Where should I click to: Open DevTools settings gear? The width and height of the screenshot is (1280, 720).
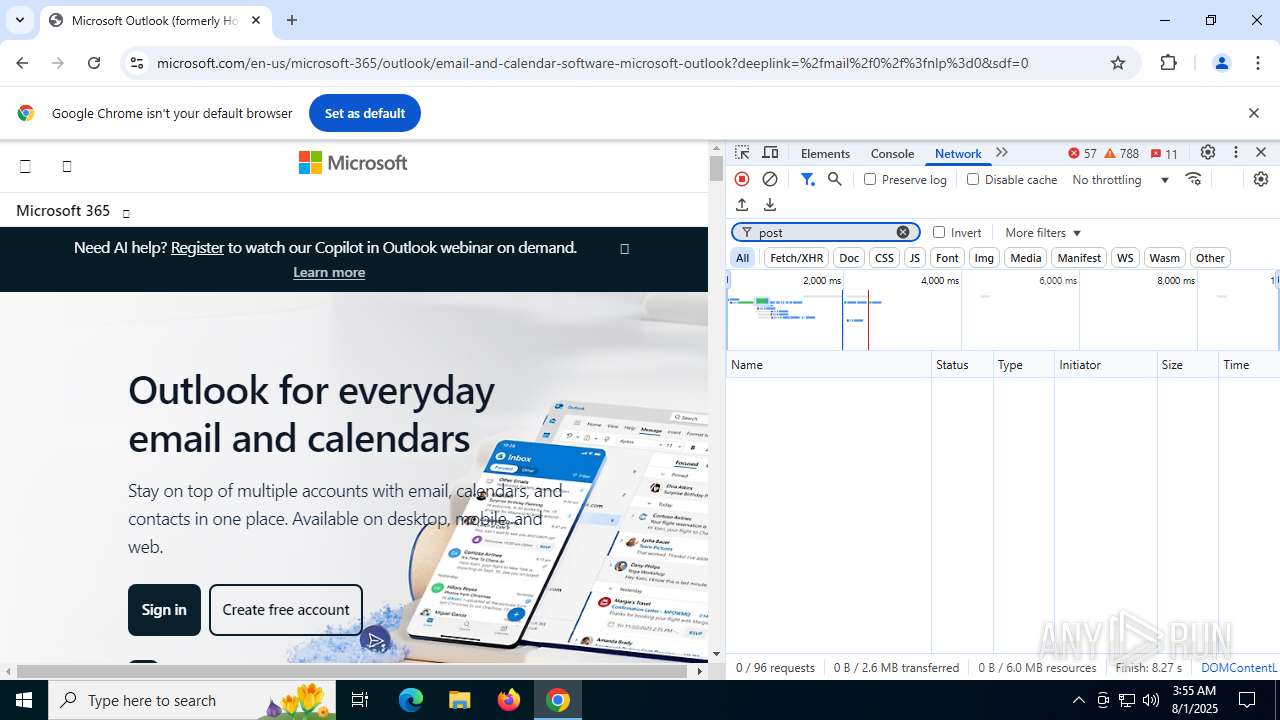point(1208,153)
